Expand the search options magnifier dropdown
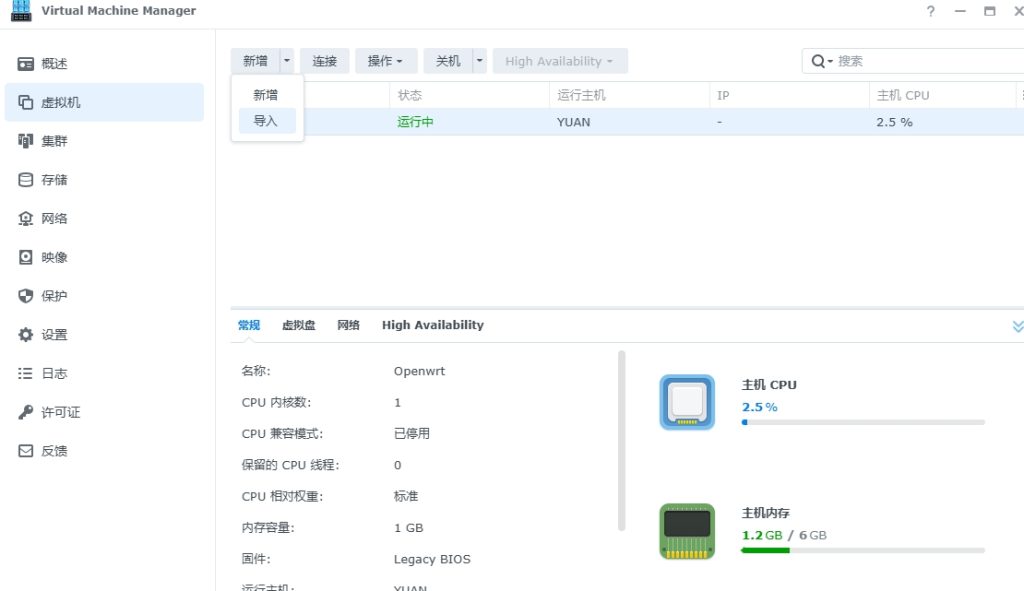The height and width of the screenshot is (591, 1024). click(x=822, y=61)
